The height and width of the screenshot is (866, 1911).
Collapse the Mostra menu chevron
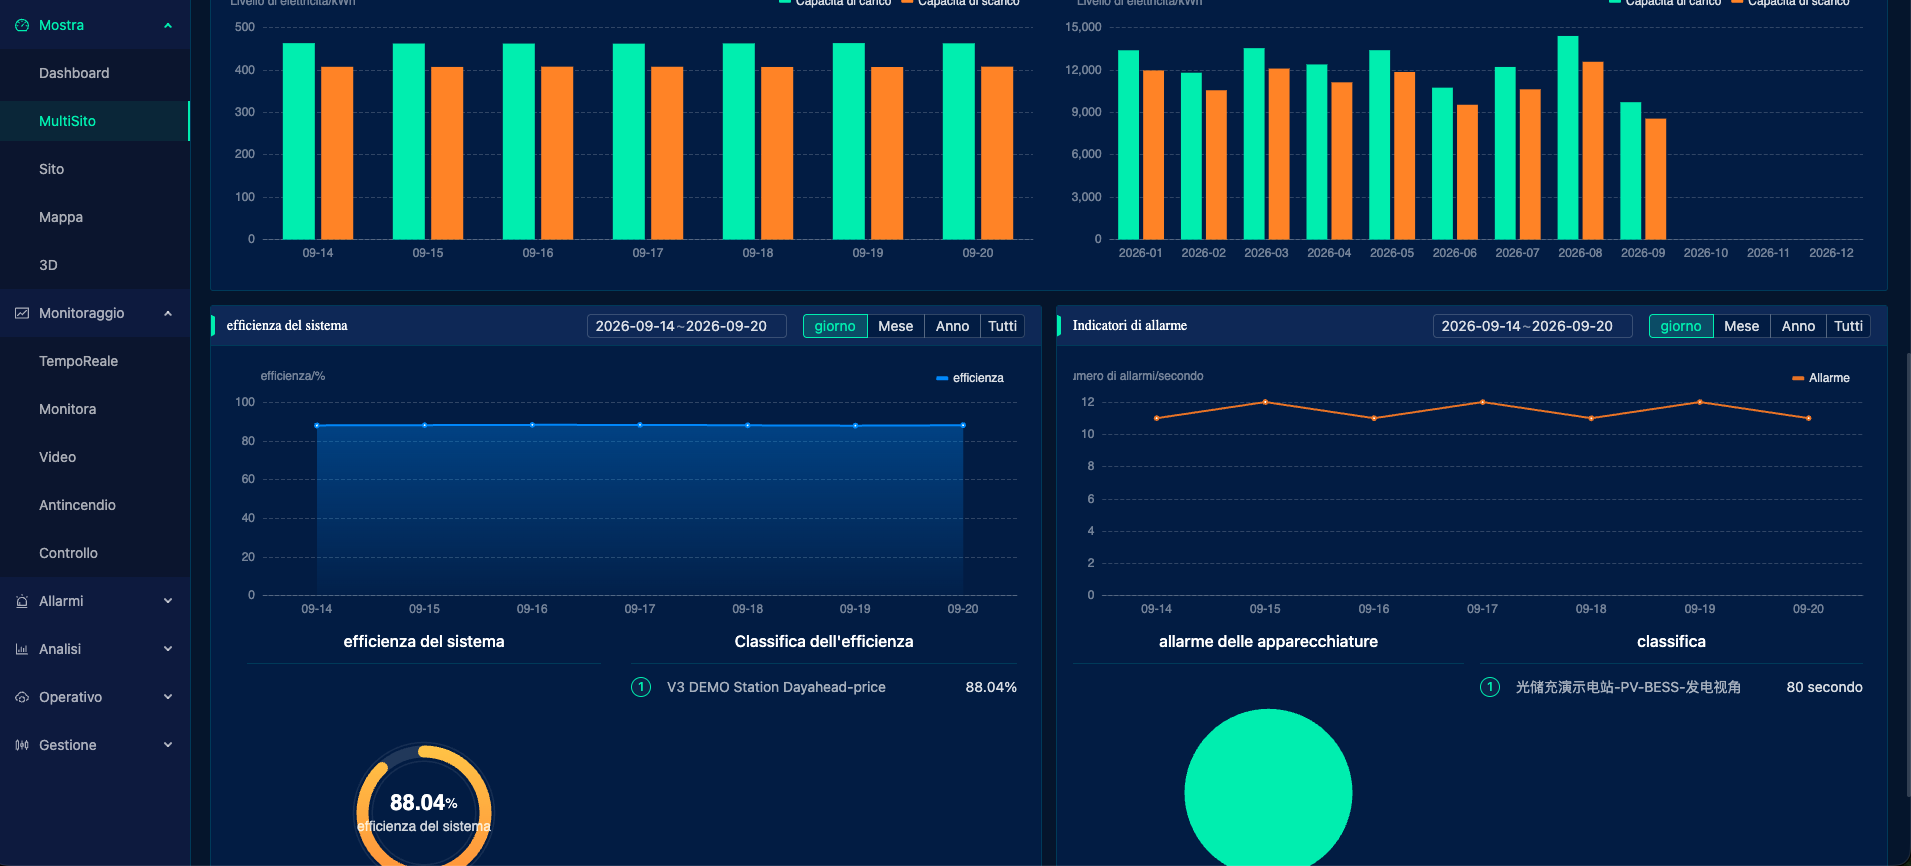(x=168, y=25)
